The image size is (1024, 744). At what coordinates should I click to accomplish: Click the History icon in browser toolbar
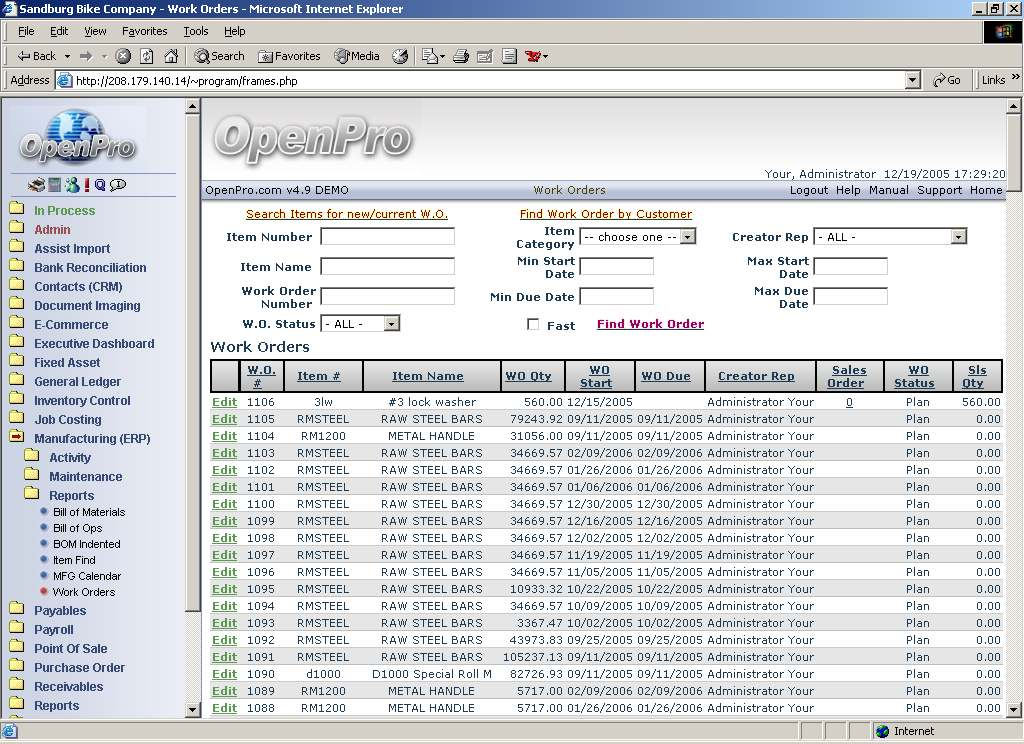(x=400, y=56)
